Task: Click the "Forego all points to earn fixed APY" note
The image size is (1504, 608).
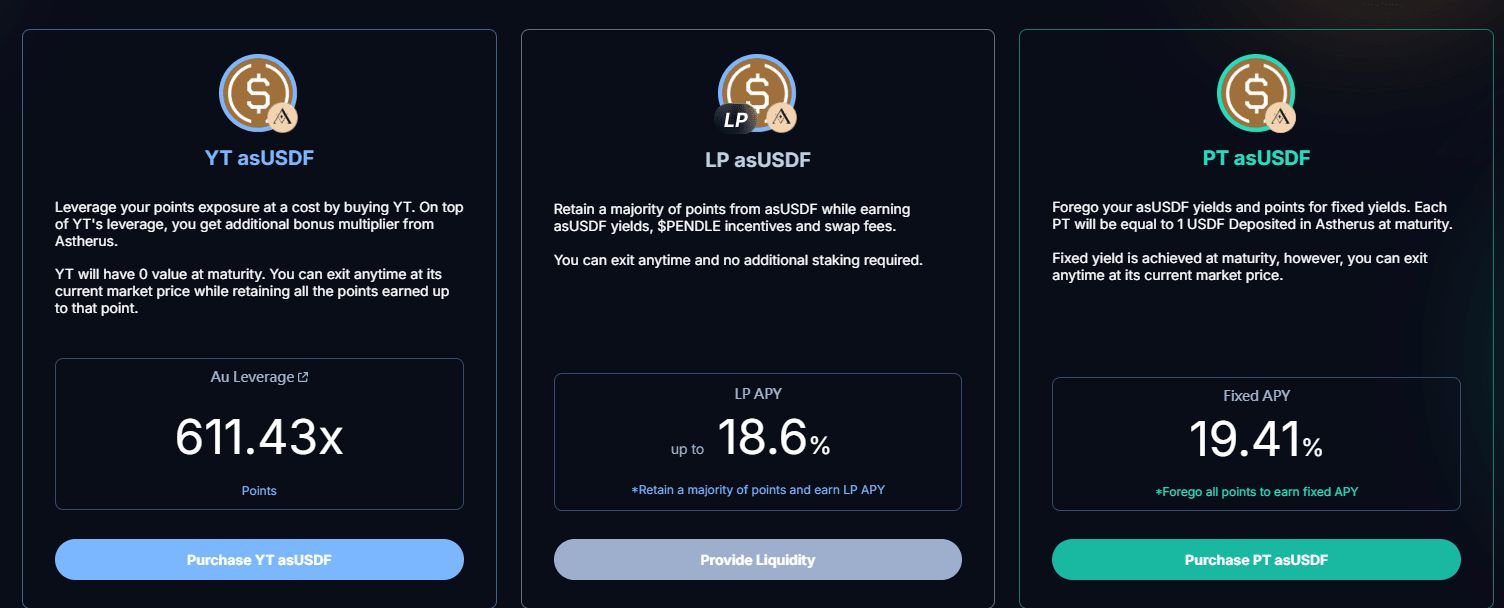Action: pos(1256,492)
